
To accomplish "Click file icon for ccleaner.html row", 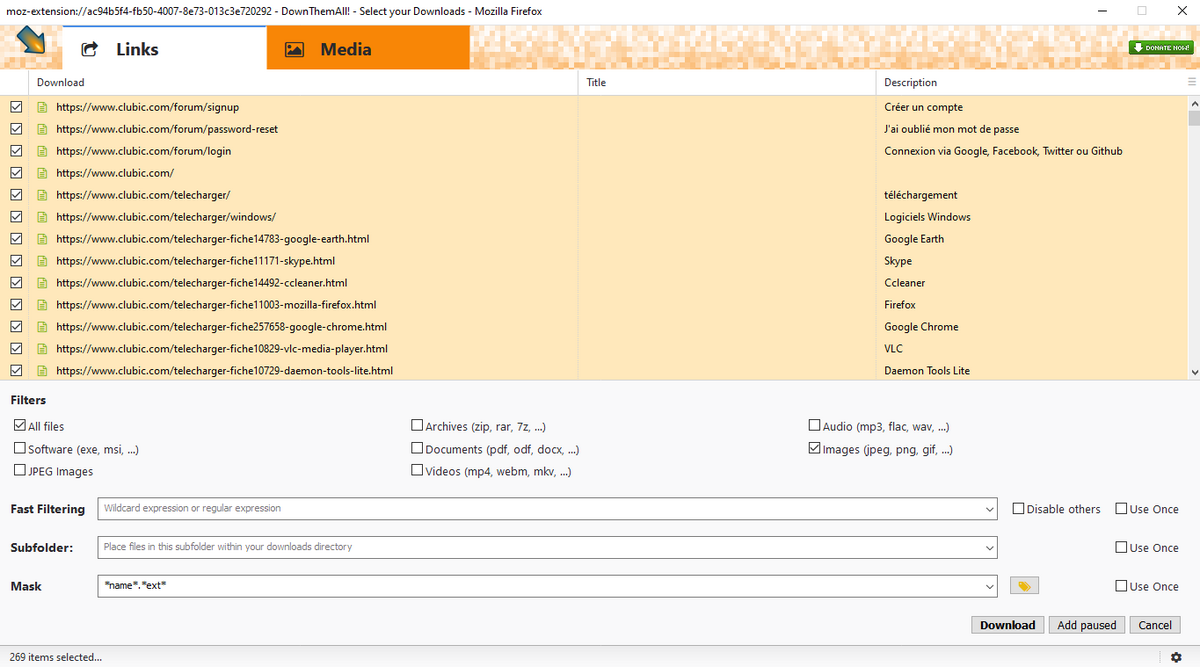I will coord(42,283).
